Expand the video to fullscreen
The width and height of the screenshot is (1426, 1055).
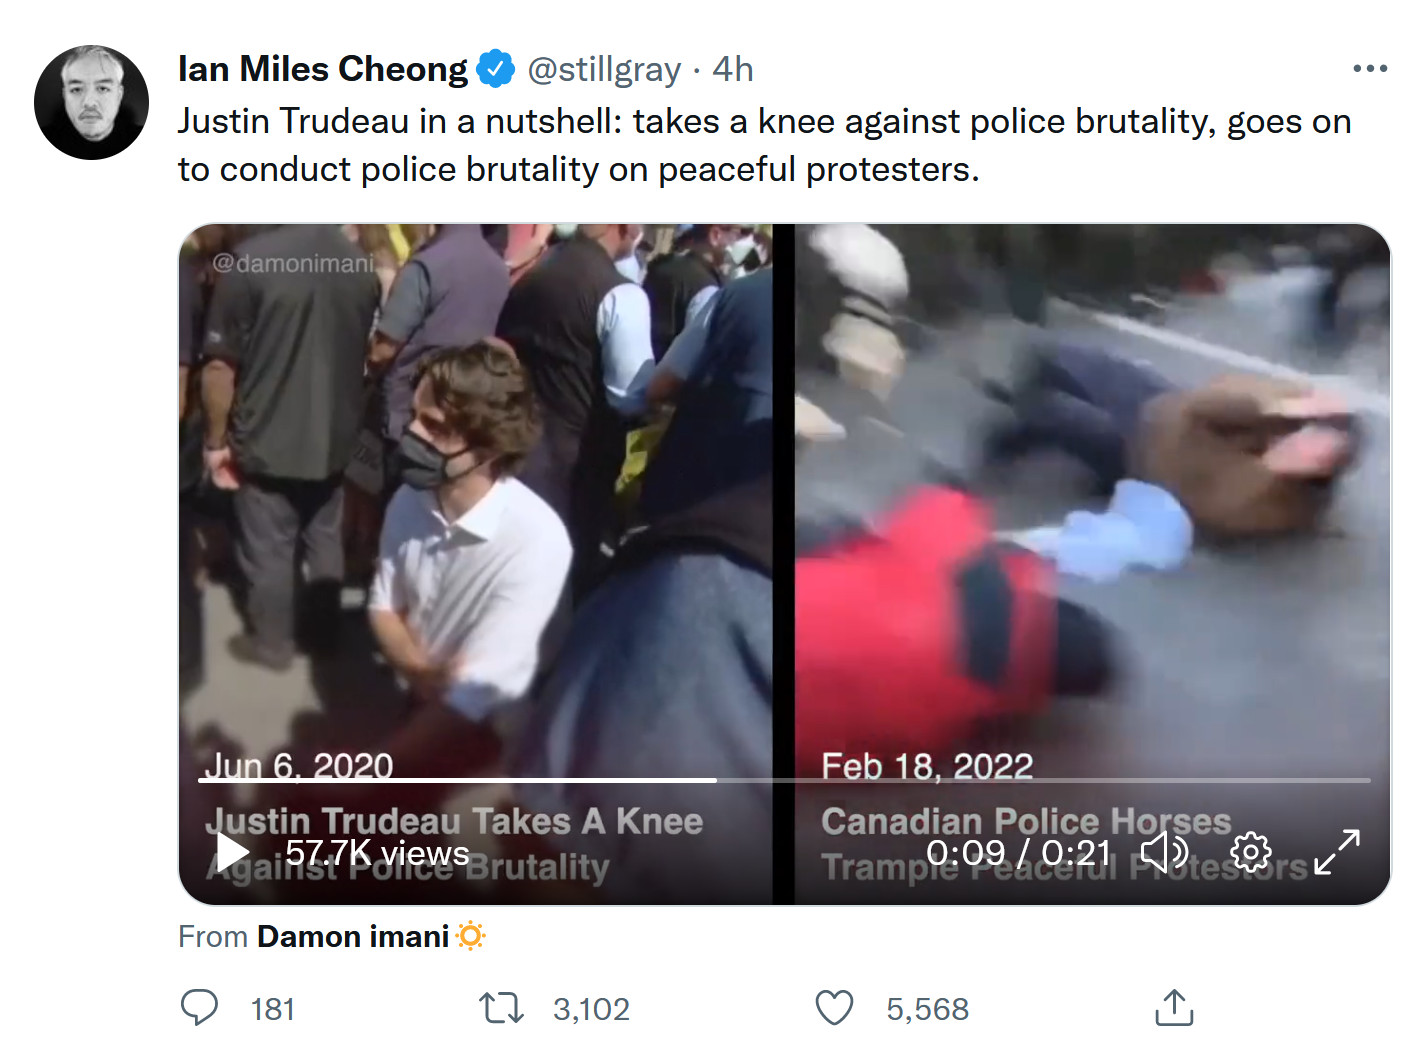click(x=1337, y=852)
